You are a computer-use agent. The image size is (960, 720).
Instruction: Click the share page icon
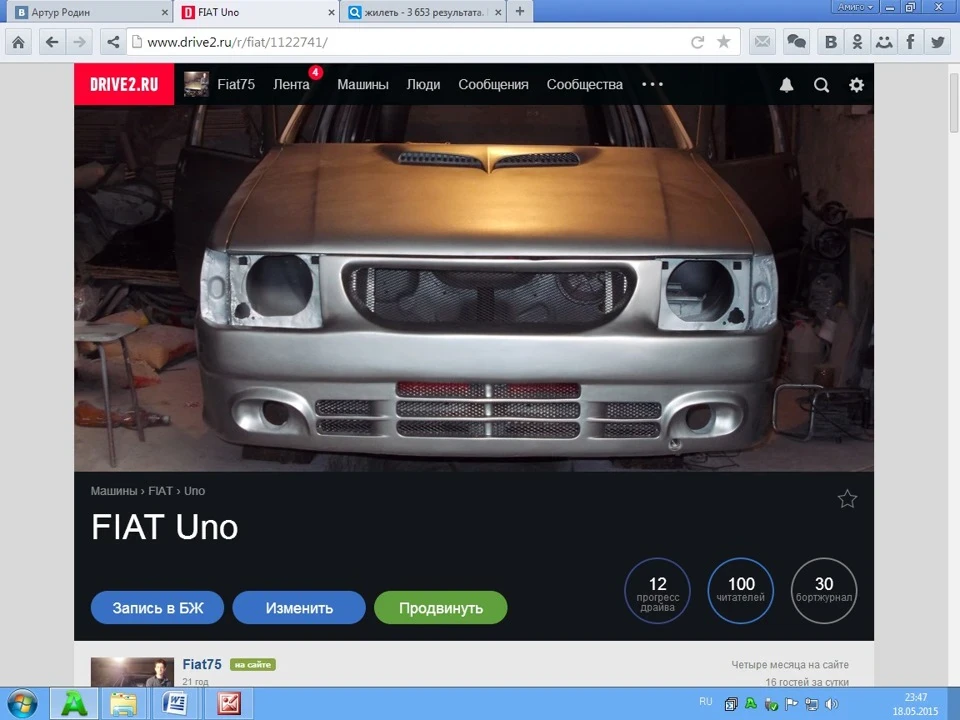point(113,42)
